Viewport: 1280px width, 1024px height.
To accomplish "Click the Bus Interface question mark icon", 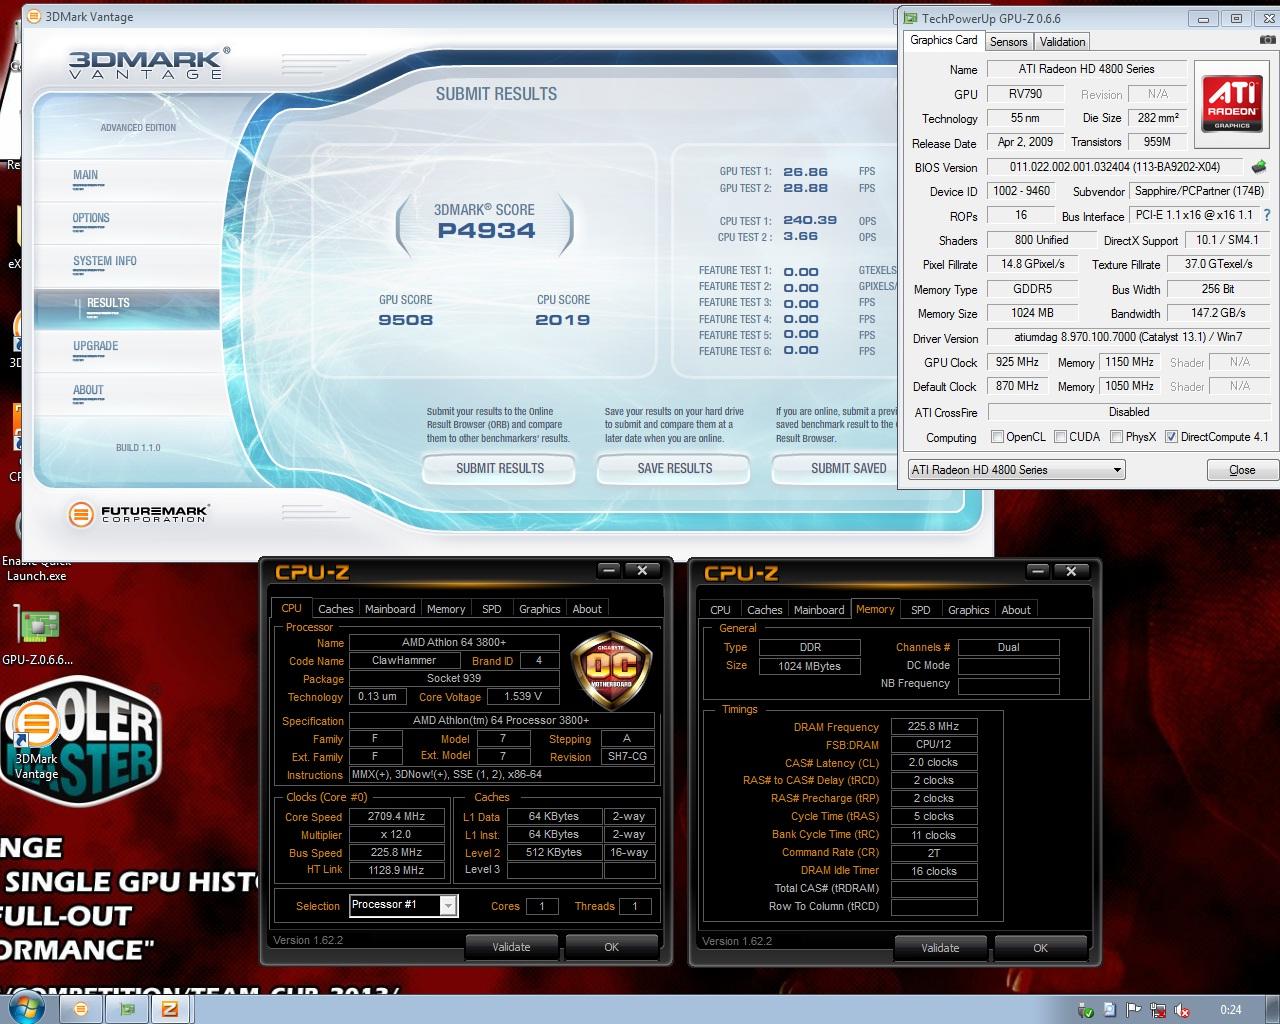I will [x=1267, y=215].
